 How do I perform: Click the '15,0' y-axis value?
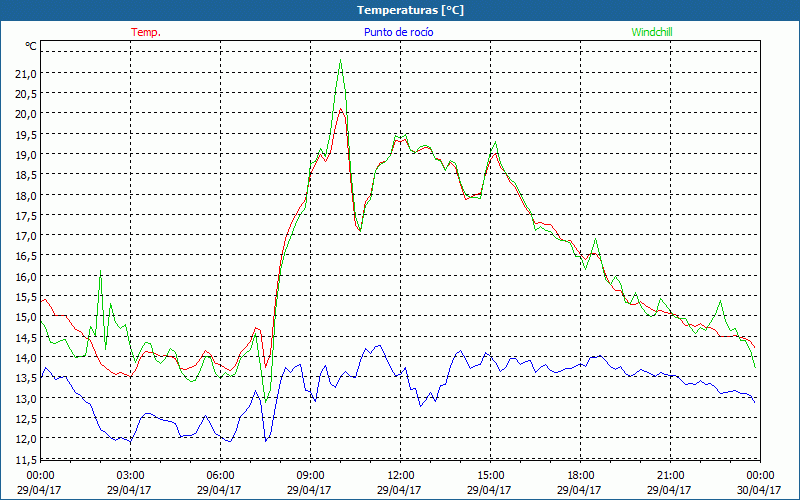(26, 317)
